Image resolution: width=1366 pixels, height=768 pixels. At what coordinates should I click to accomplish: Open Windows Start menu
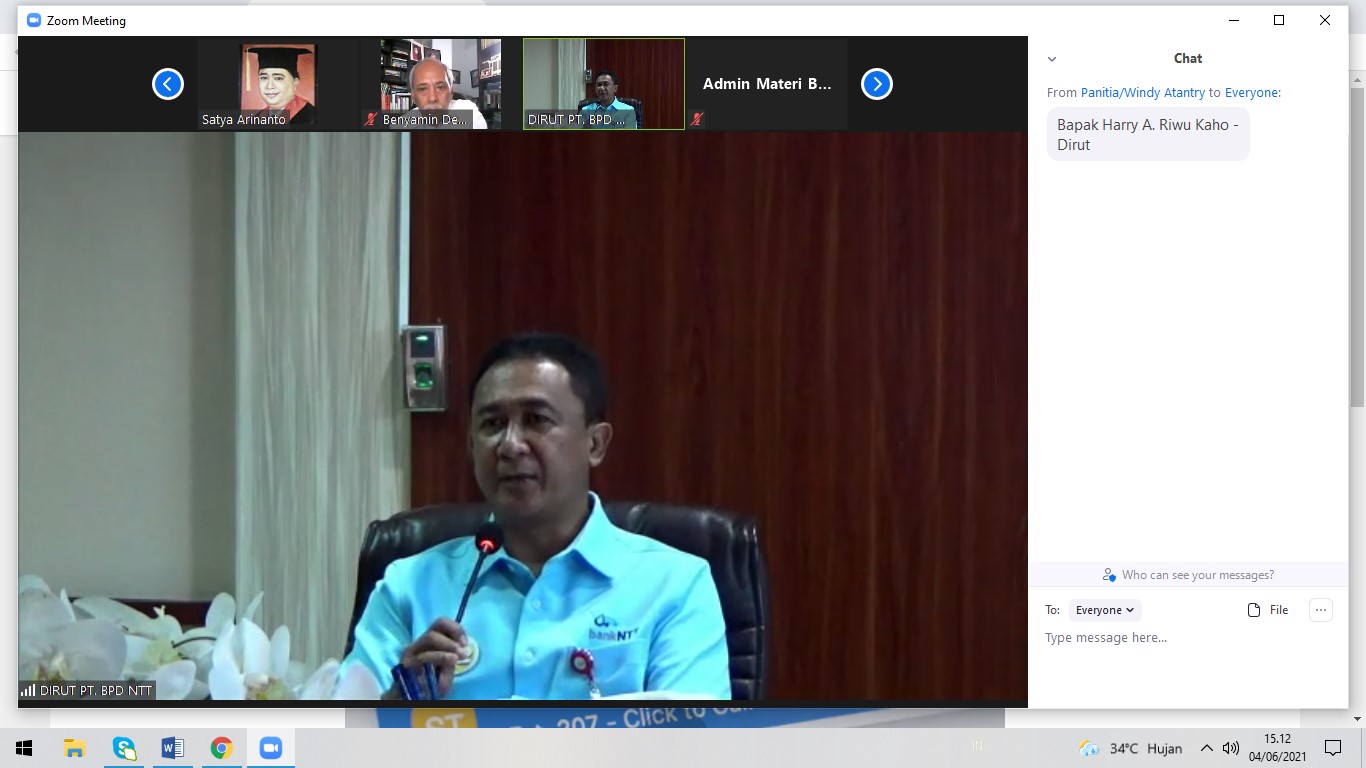(24, 748)
